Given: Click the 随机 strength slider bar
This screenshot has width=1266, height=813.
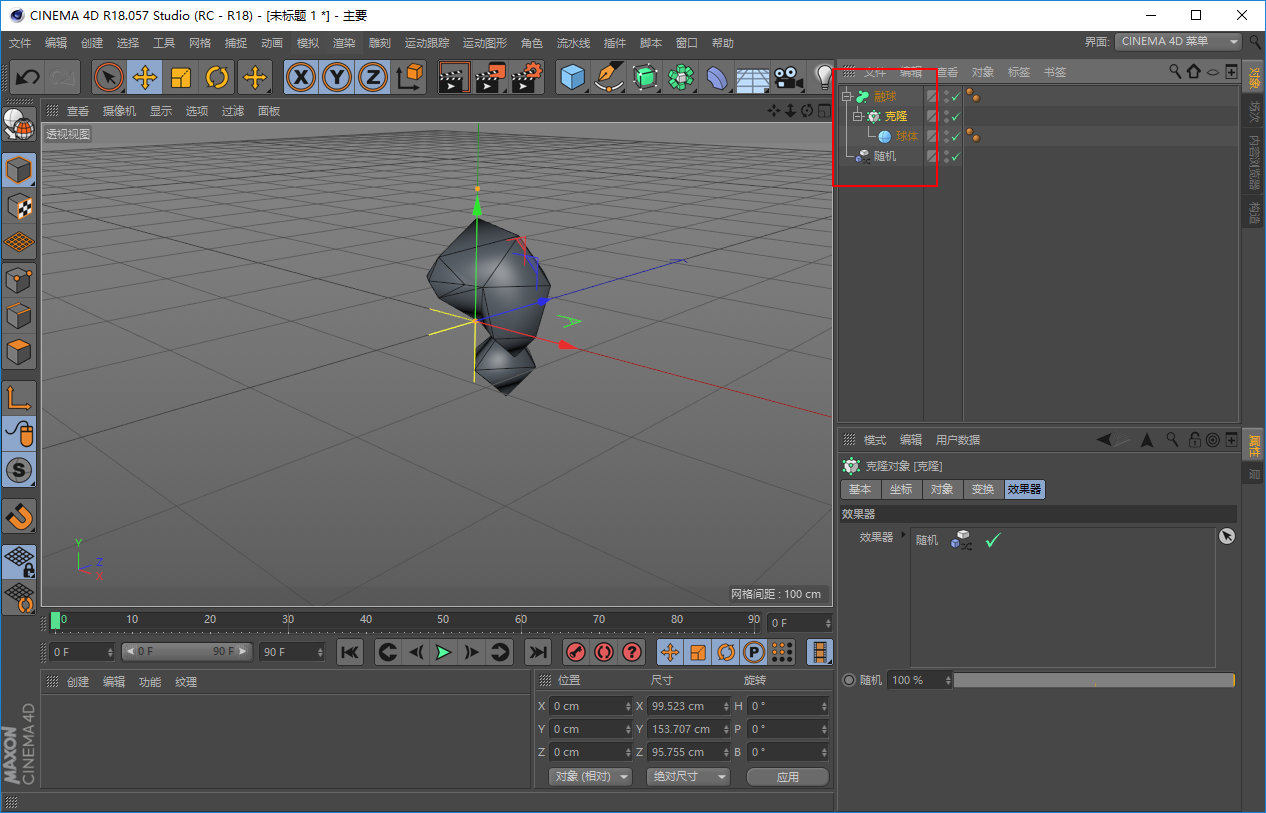Looking at the screenshot, I should [1094, 680].
